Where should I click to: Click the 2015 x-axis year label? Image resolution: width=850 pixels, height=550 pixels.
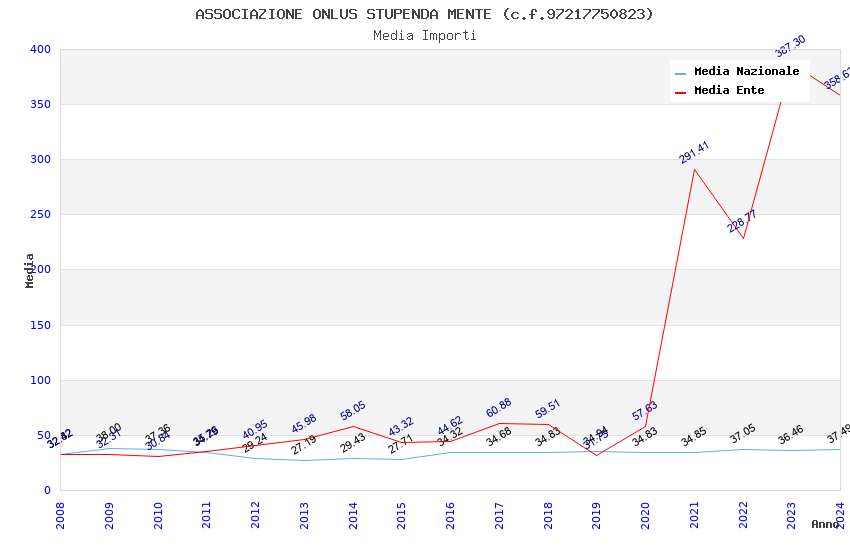pyautogui.click(x=402, y=515)
